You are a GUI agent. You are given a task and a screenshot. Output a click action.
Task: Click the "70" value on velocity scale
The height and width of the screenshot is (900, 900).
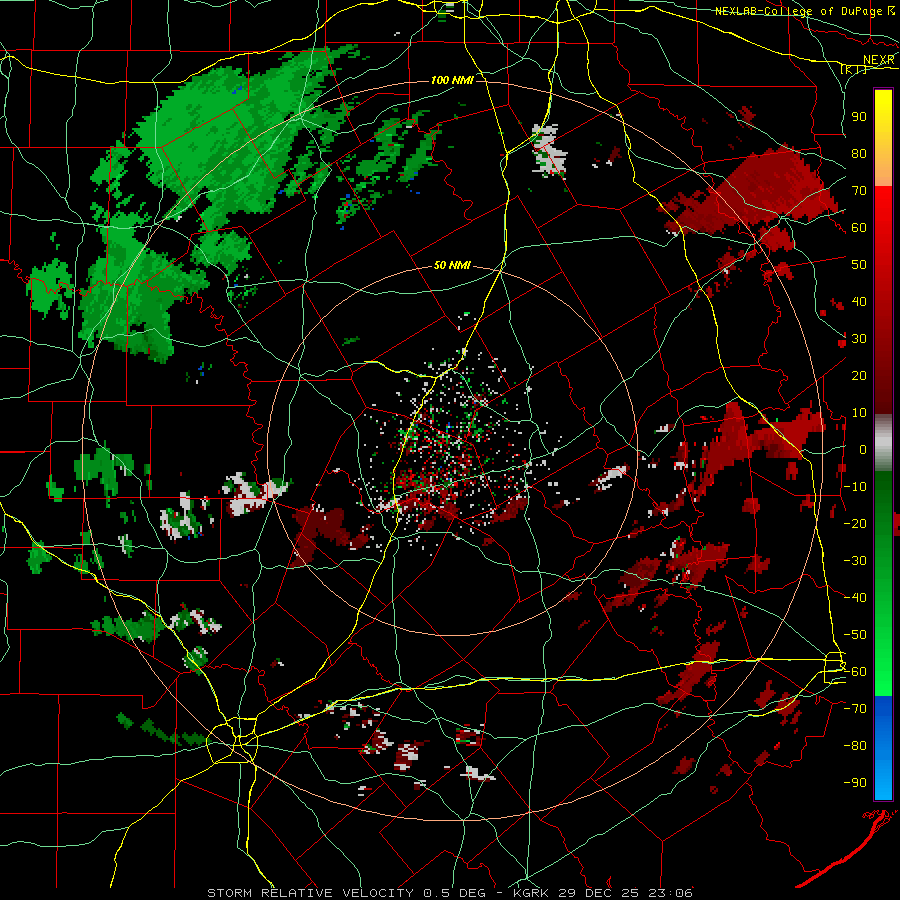coord(859,191)
